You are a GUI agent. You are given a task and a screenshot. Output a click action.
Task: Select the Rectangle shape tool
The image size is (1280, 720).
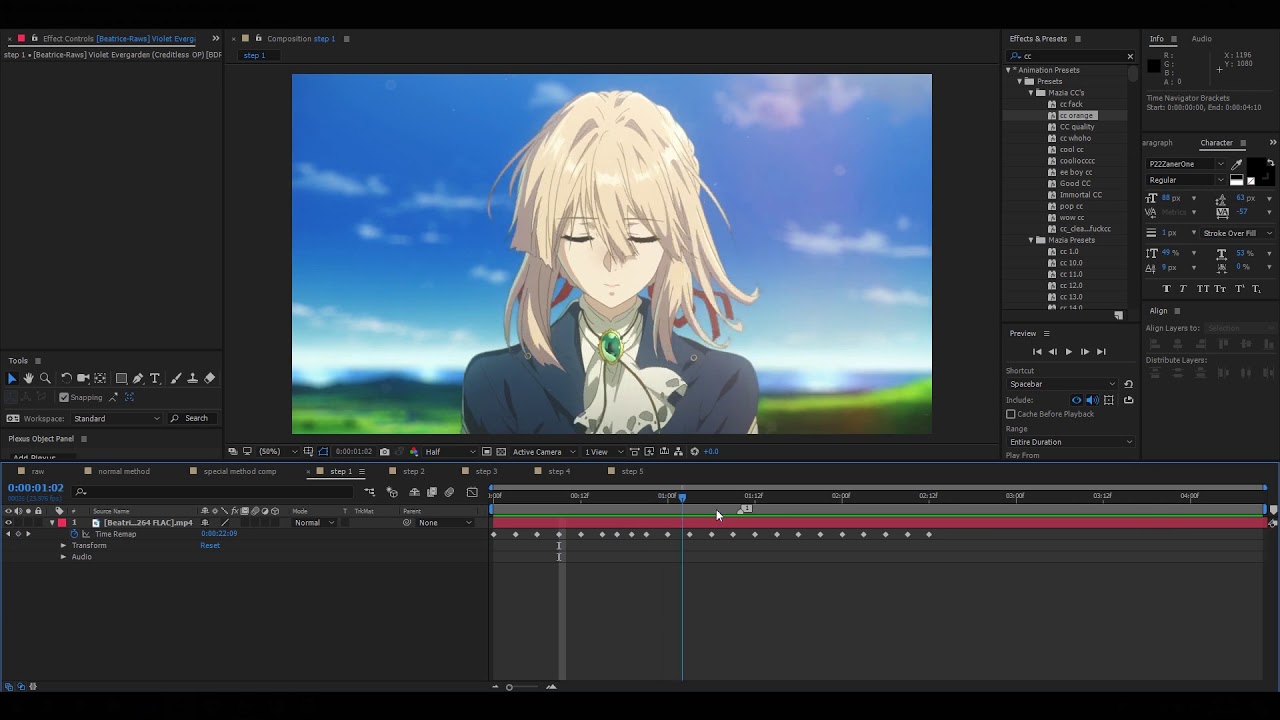121,378
